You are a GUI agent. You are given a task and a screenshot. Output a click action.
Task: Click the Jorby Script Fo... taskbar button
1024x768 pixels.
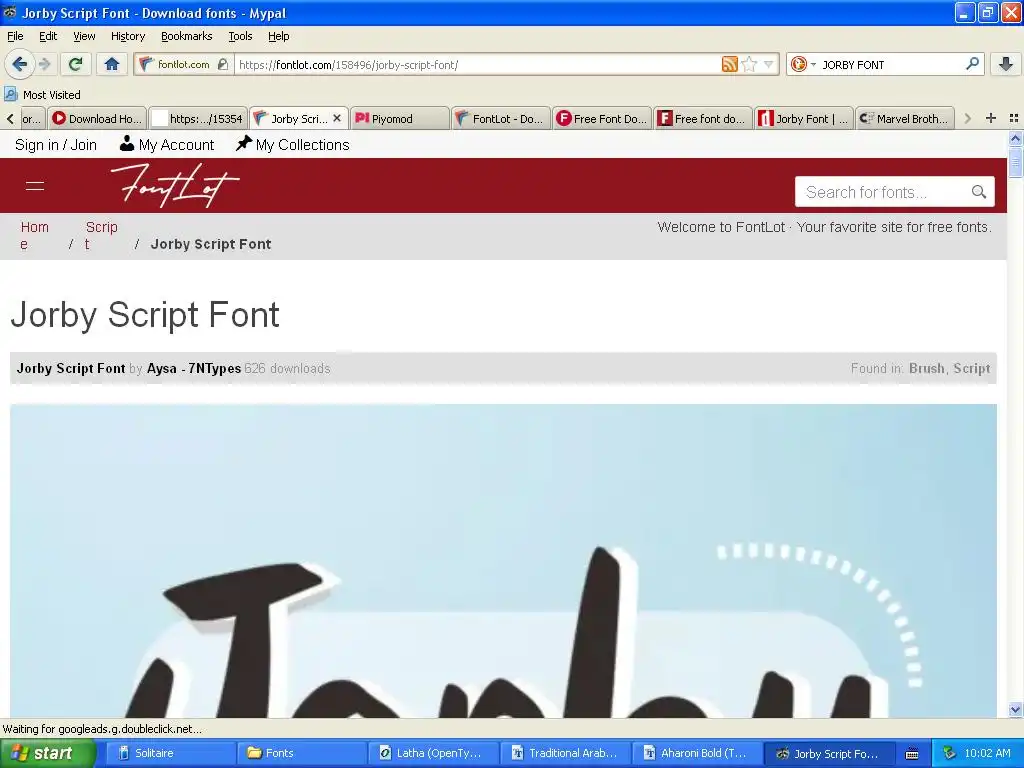[x=829, y=753]
